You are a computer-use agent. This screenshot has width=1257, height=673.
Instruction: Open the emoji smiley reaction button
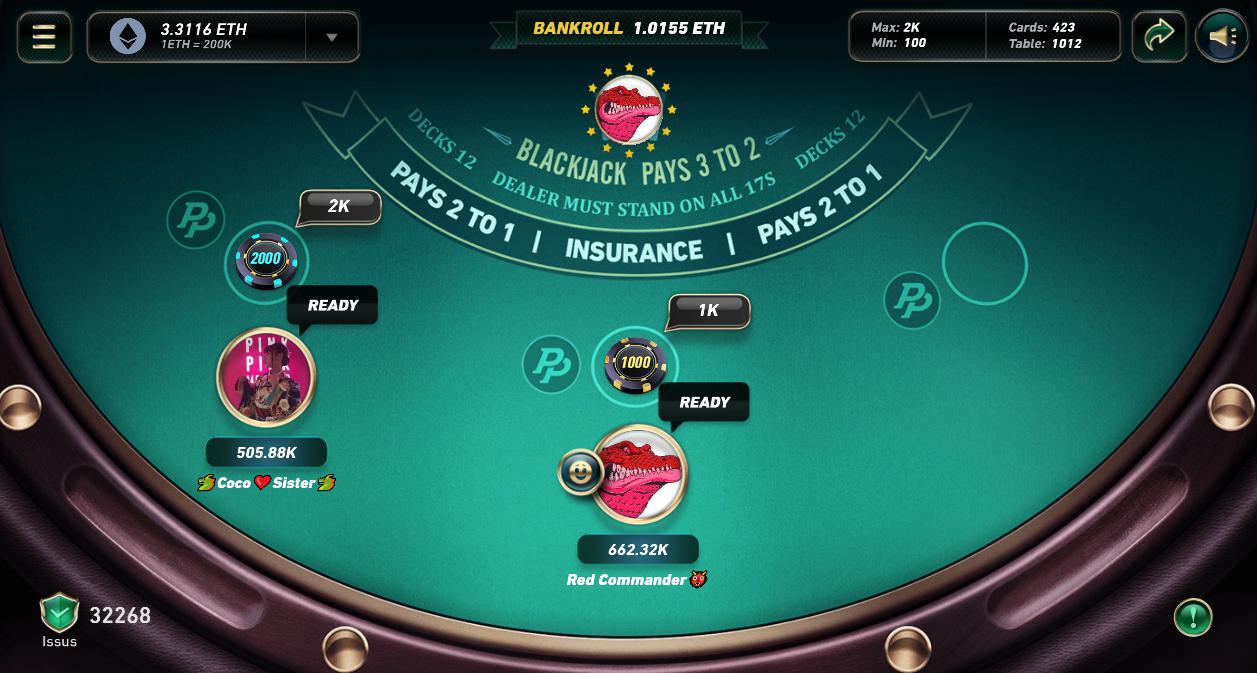coord(580,472)
